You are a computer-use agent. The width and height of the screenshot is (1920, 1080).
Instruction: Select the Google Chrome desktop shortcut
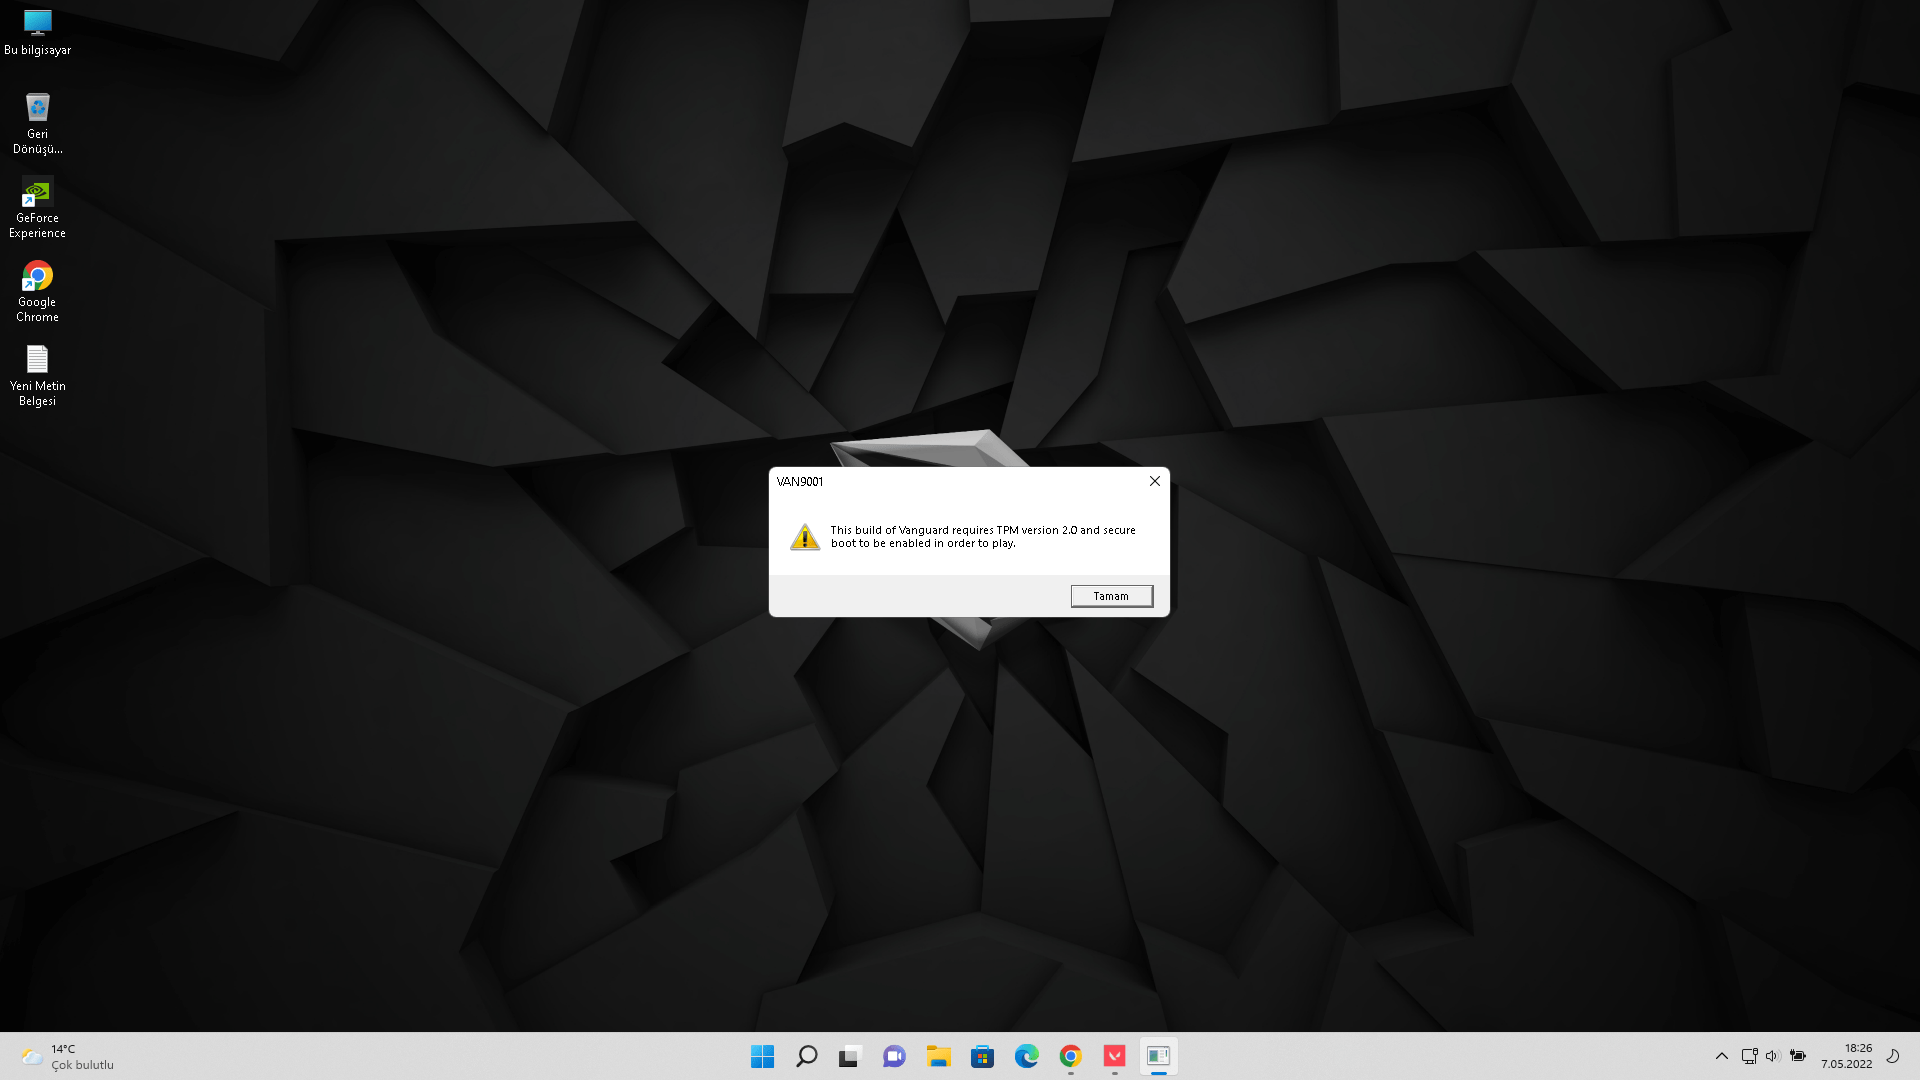pyautogui.click(x=37, y=292)
